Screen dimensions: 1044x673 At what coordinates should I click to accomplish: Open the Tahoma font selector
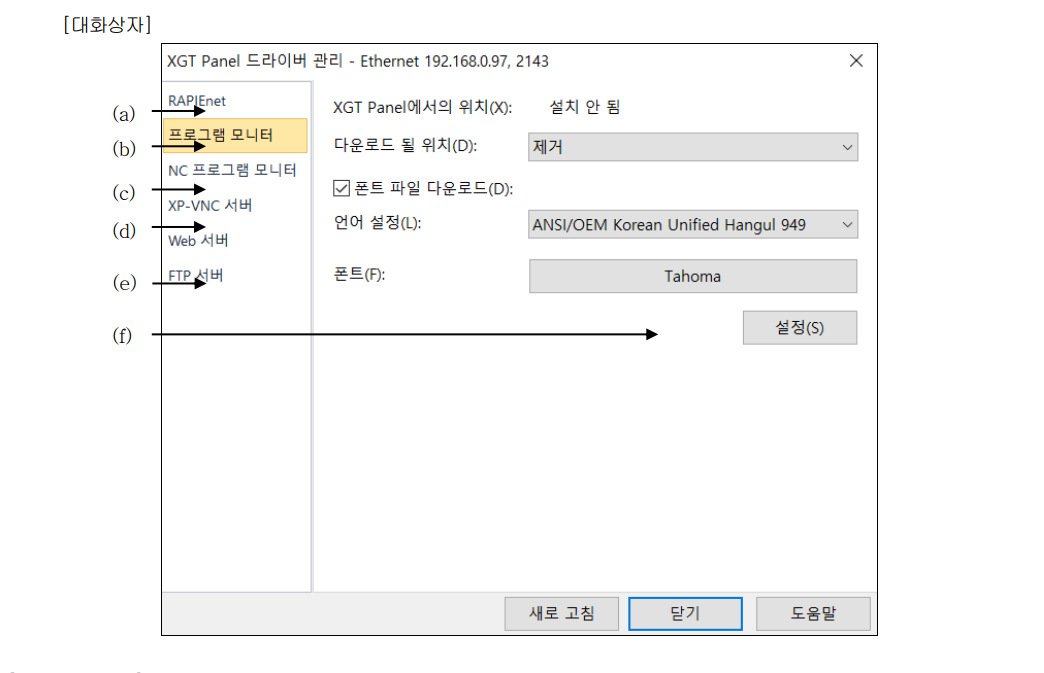coord(693,276)
